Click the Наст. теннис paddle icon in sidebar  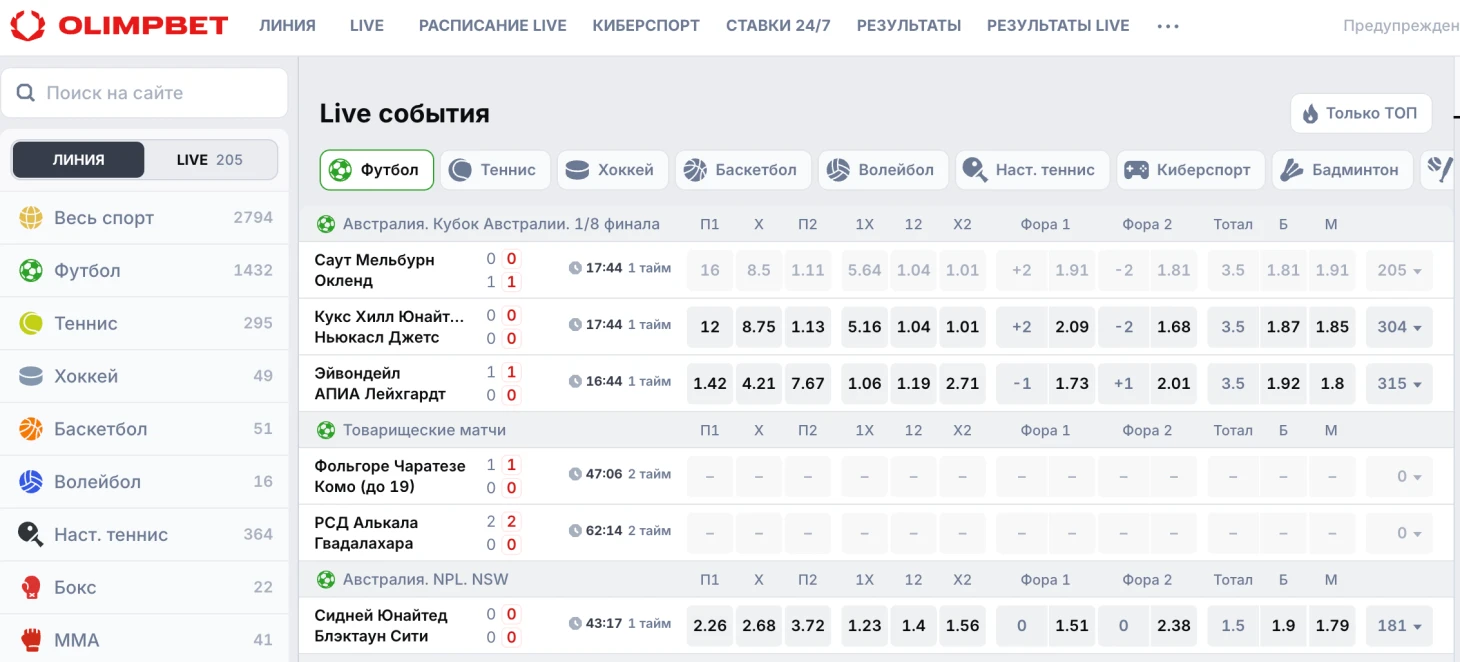[31, 535]
